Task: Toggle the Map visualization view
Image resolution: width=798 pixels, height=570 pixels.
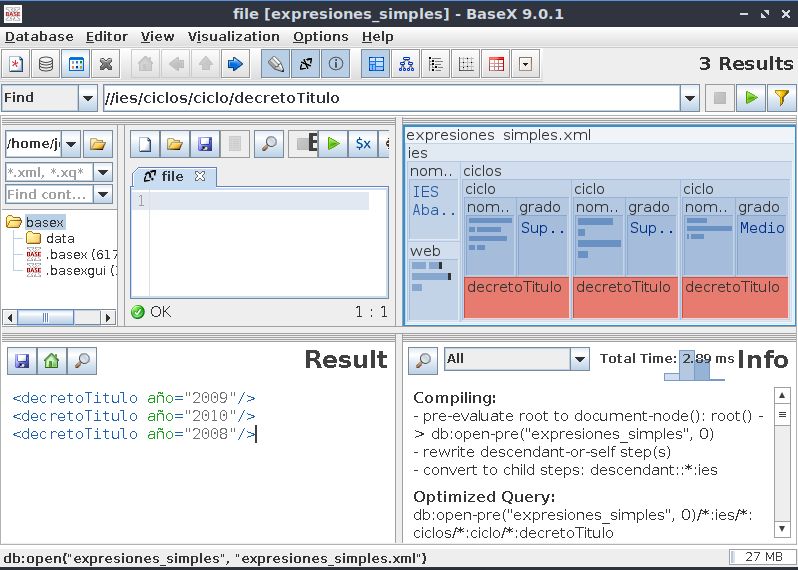Action: (x=377, y=64)
